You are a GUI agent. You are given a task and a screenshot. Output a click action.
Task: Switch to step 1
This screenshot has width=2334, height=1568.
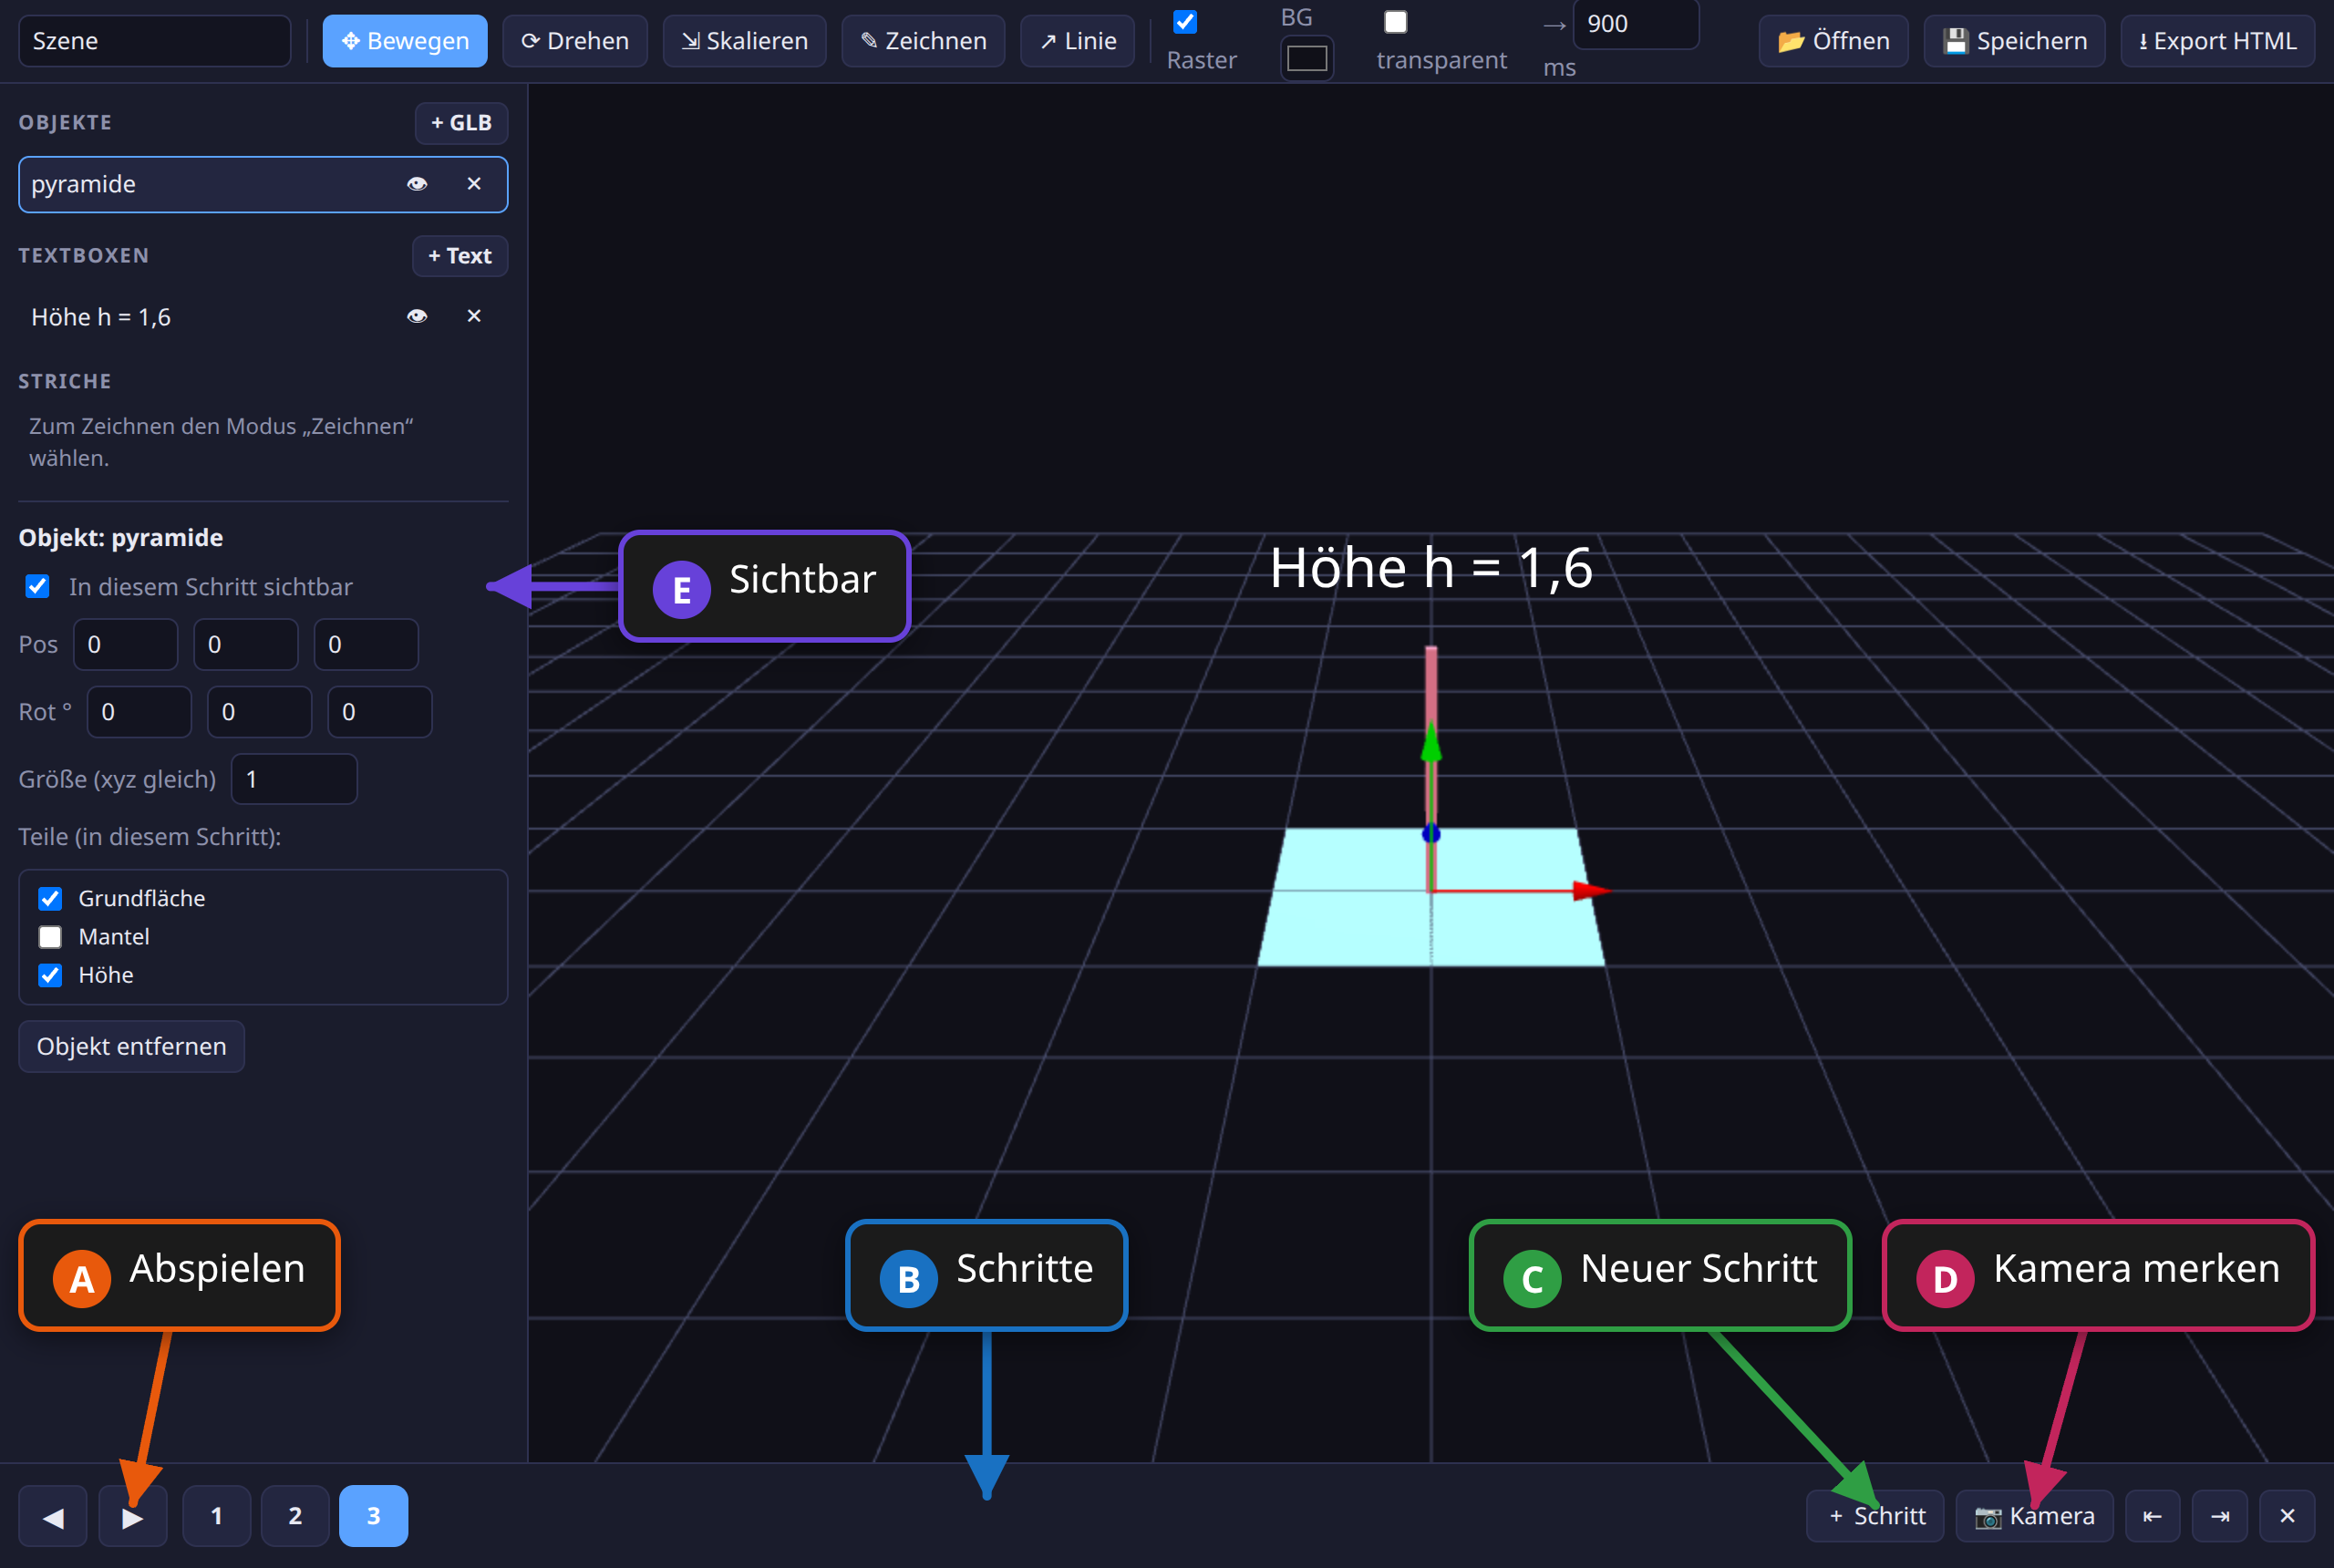click(217, 1516)
